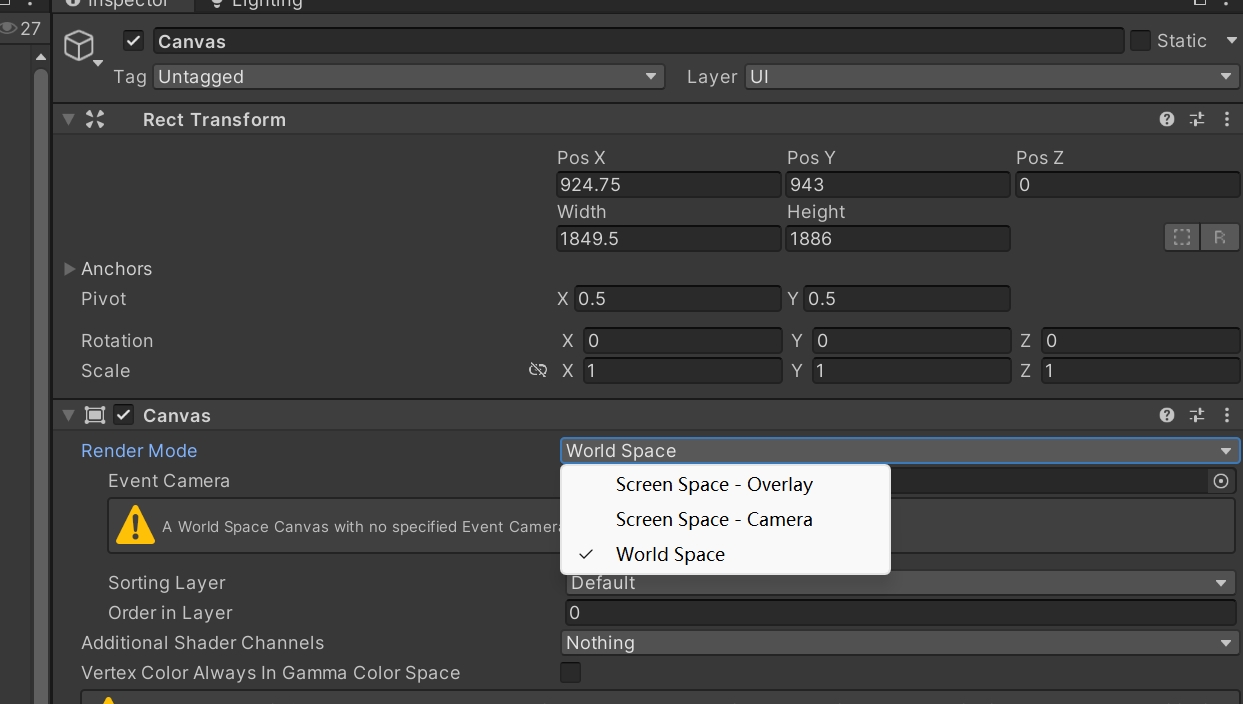Enable Rect Transform blueprint mode button
The image size is (1243, 704).
pyautogui.click(x=1182, y=238)
